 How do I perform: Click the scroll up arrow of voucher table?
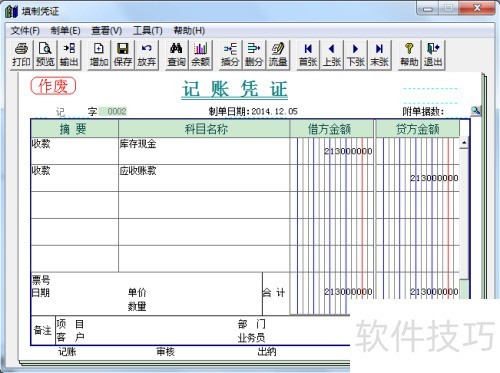point(464,143)
